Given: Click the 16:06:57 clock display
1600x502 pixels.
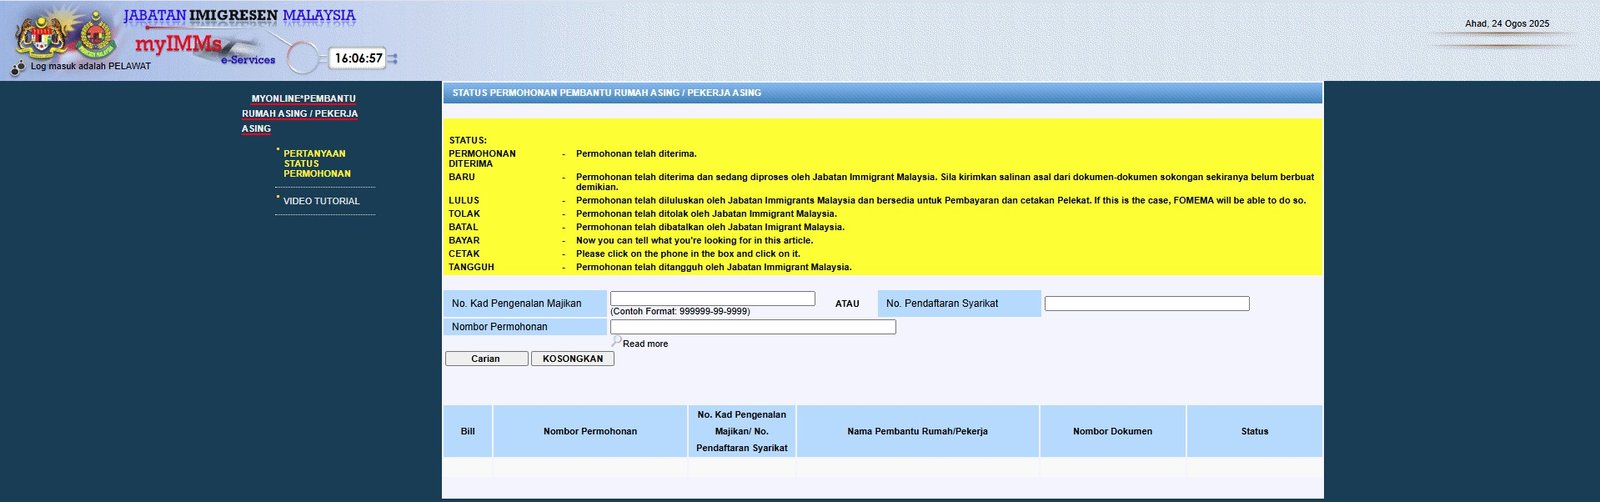Looking at the screenshot, I should click(358, 59).
